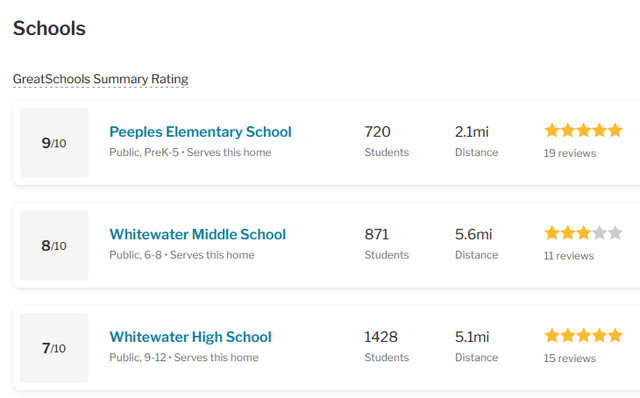This screenshot has height=398, width=640.
Task: Click the 9/10 rating badge
Action: [54, 143]
